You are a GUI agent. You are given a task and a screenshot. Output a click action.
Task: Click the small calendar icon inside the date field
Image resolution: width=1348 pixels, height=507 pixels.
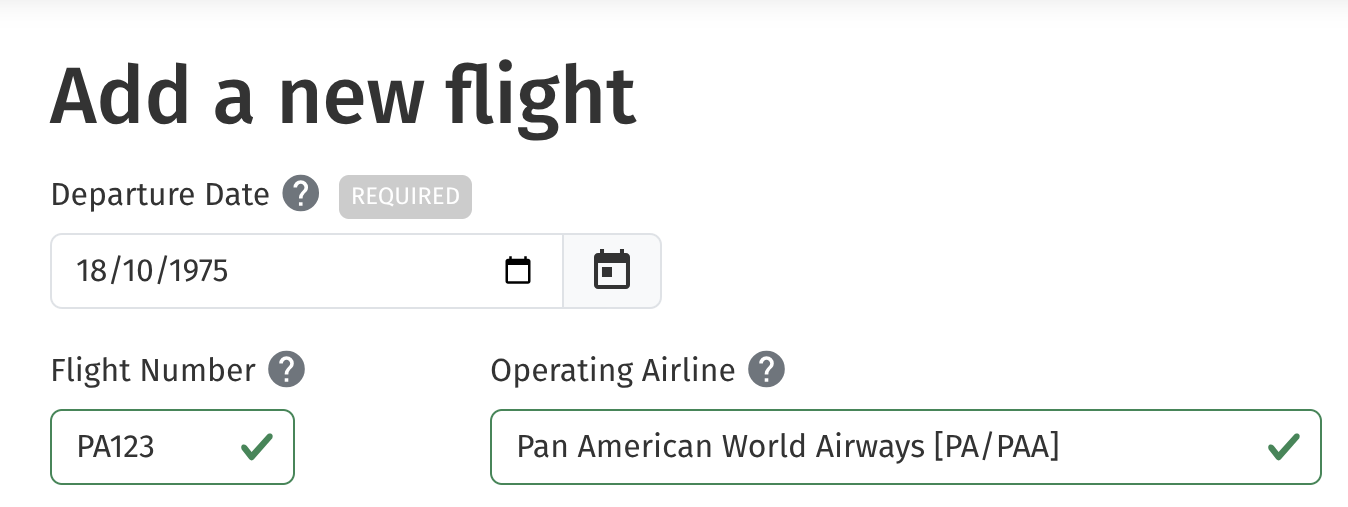(x=517, y=271)
